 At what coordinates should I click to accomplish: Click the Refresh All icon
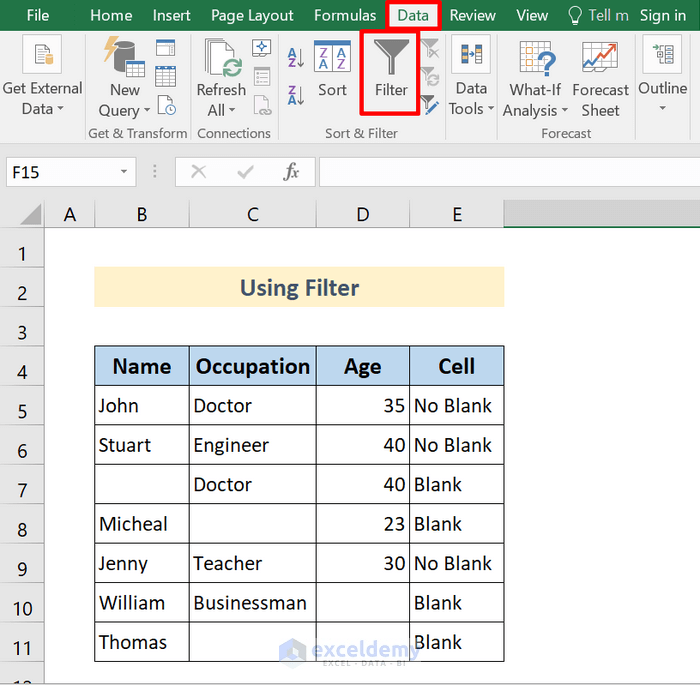point(223,58)
